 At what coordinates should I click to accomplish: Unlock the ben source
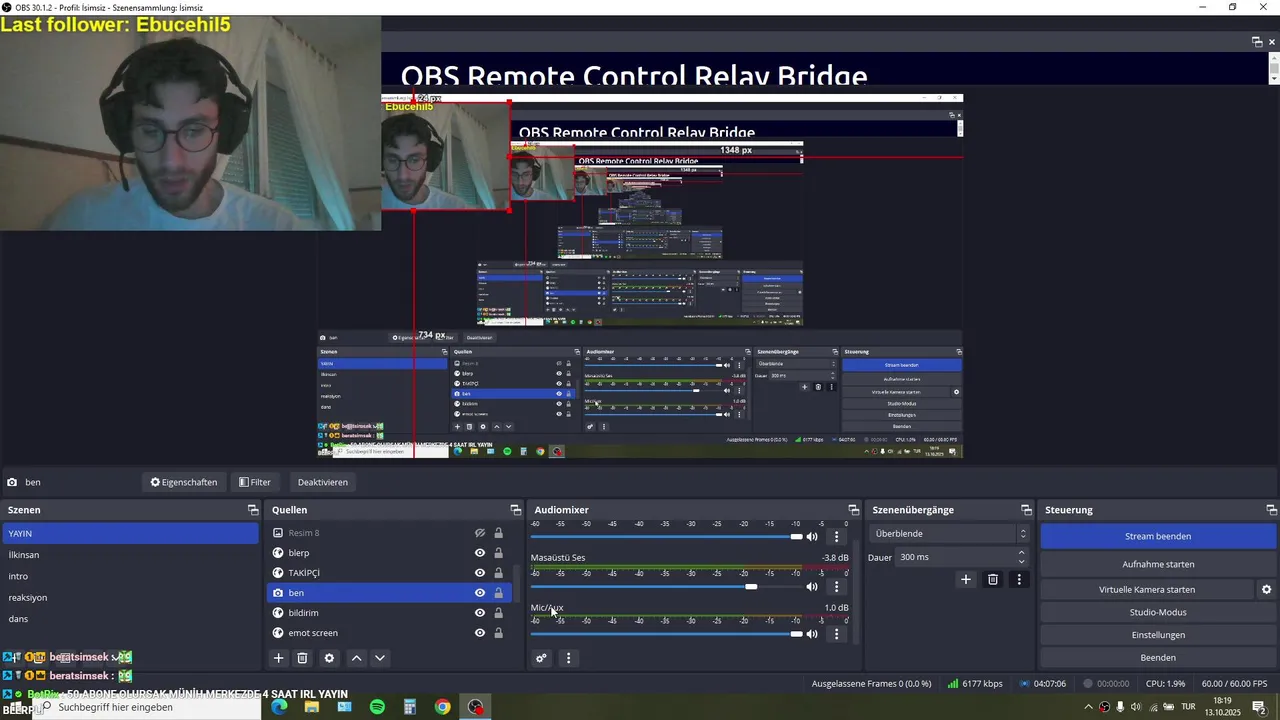point(499,593)
